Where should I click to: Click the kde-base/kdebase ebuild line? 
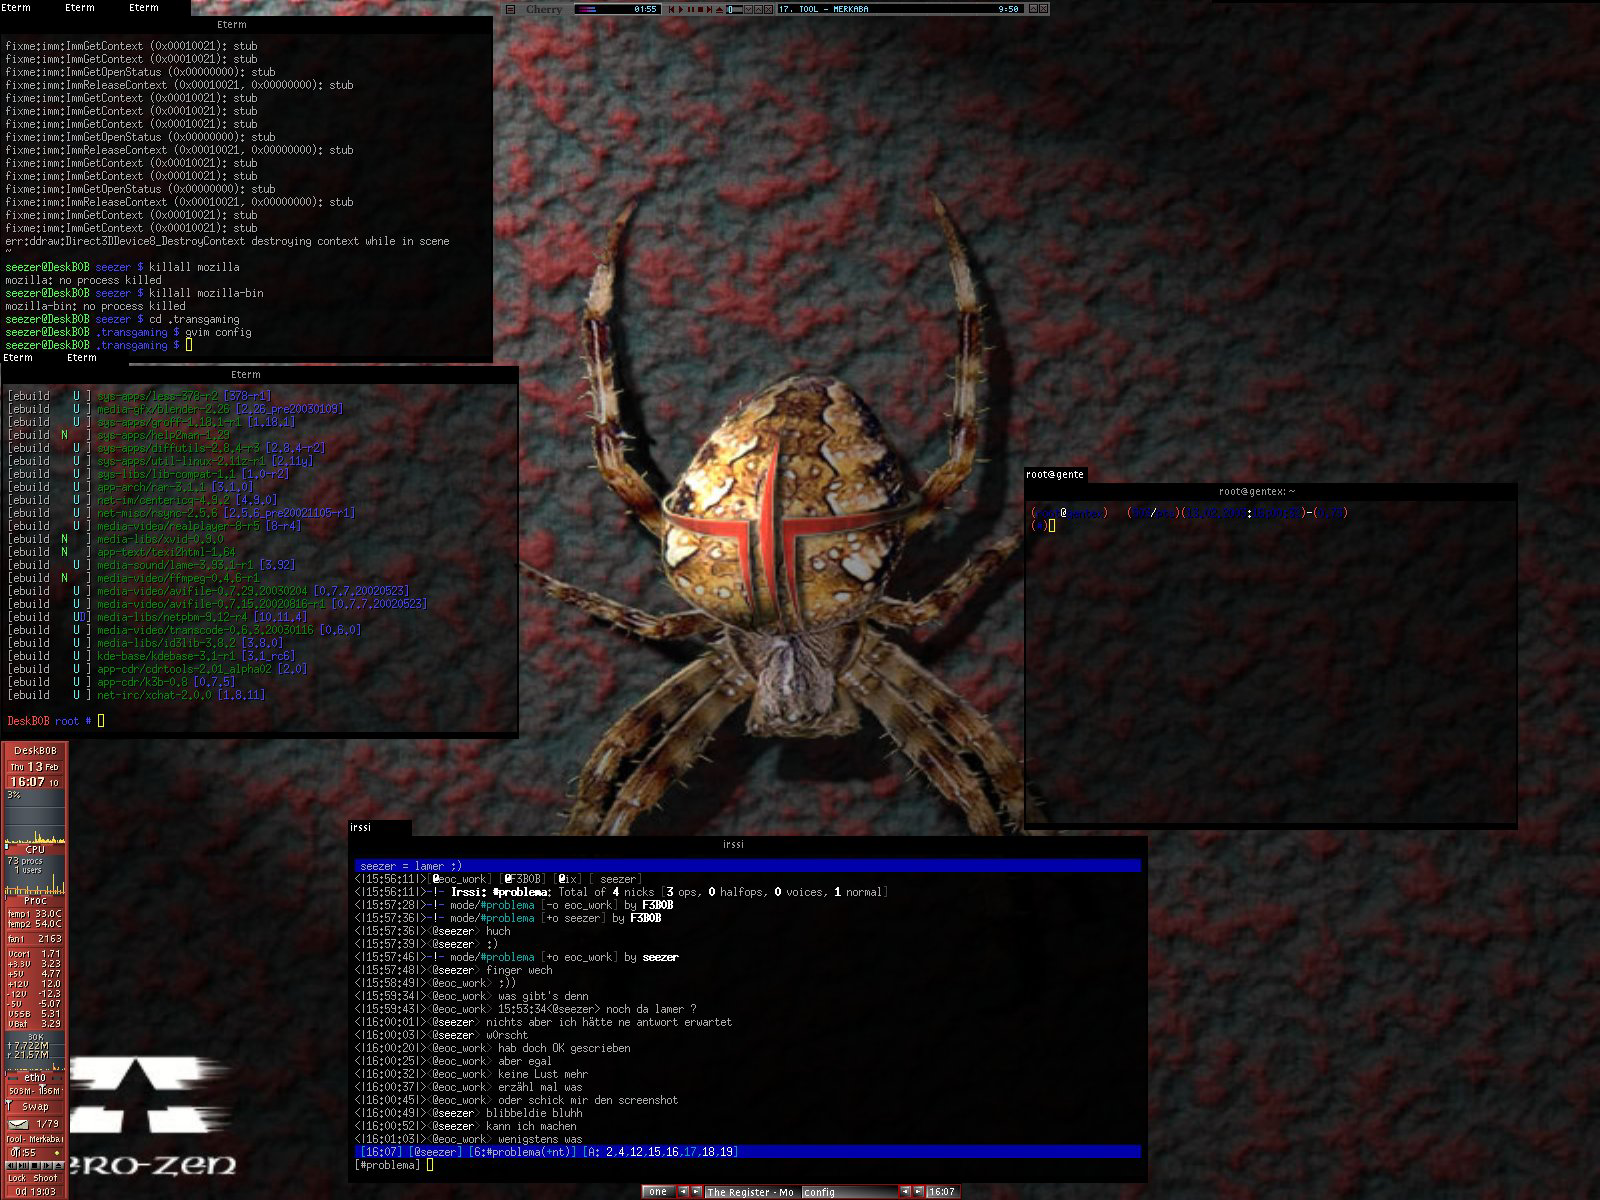pyautogui.click(x=151, y=656)
